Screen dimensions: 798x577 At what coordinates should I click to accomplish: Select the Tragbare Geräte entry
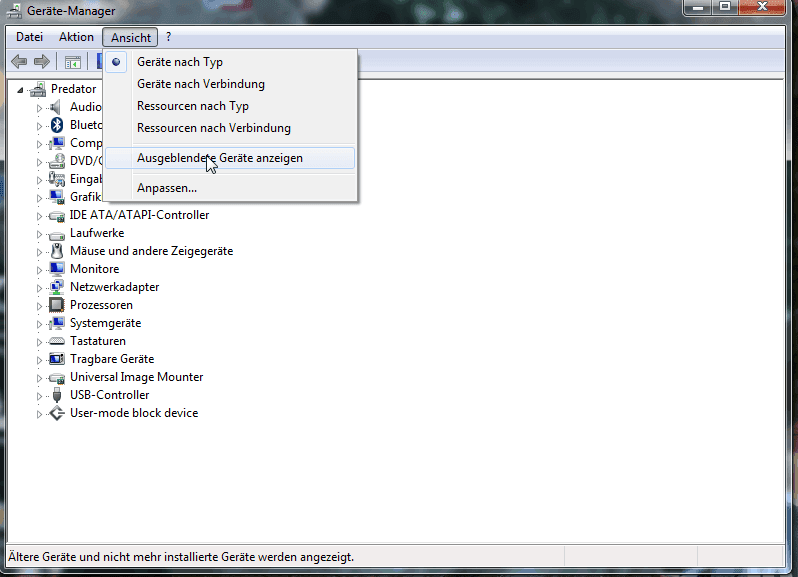112,359
